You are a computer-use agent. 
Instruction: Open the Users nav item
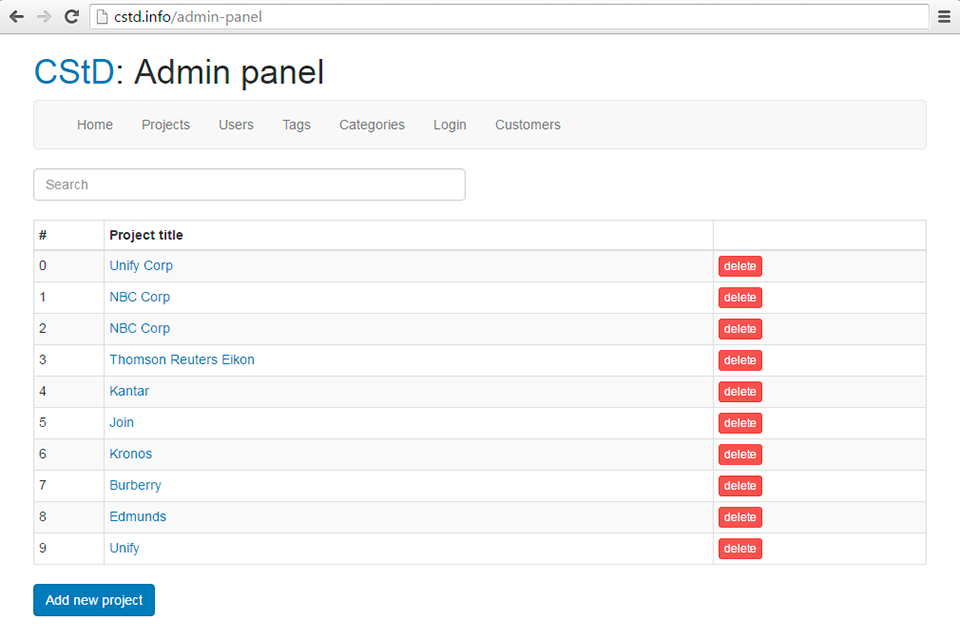click(x=236, y=125)
